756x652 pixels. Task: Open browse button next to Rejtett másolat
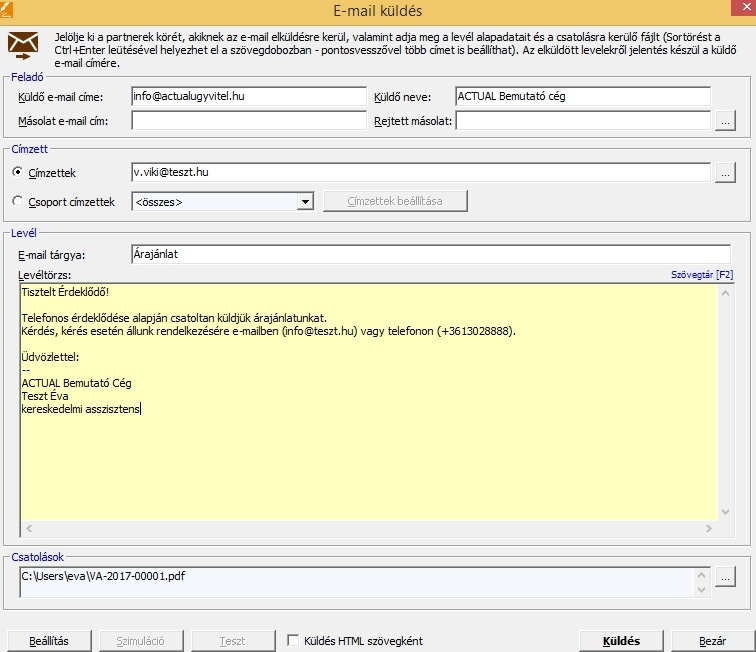[x=726, y=121]
